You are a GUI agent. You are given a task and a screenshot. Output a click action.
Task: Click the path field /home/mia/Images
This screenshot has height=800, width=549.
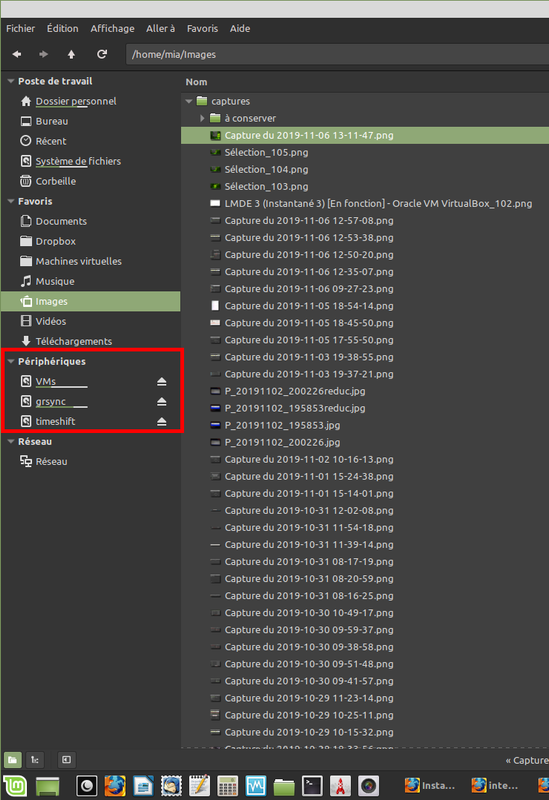click(x=337, y=54)
